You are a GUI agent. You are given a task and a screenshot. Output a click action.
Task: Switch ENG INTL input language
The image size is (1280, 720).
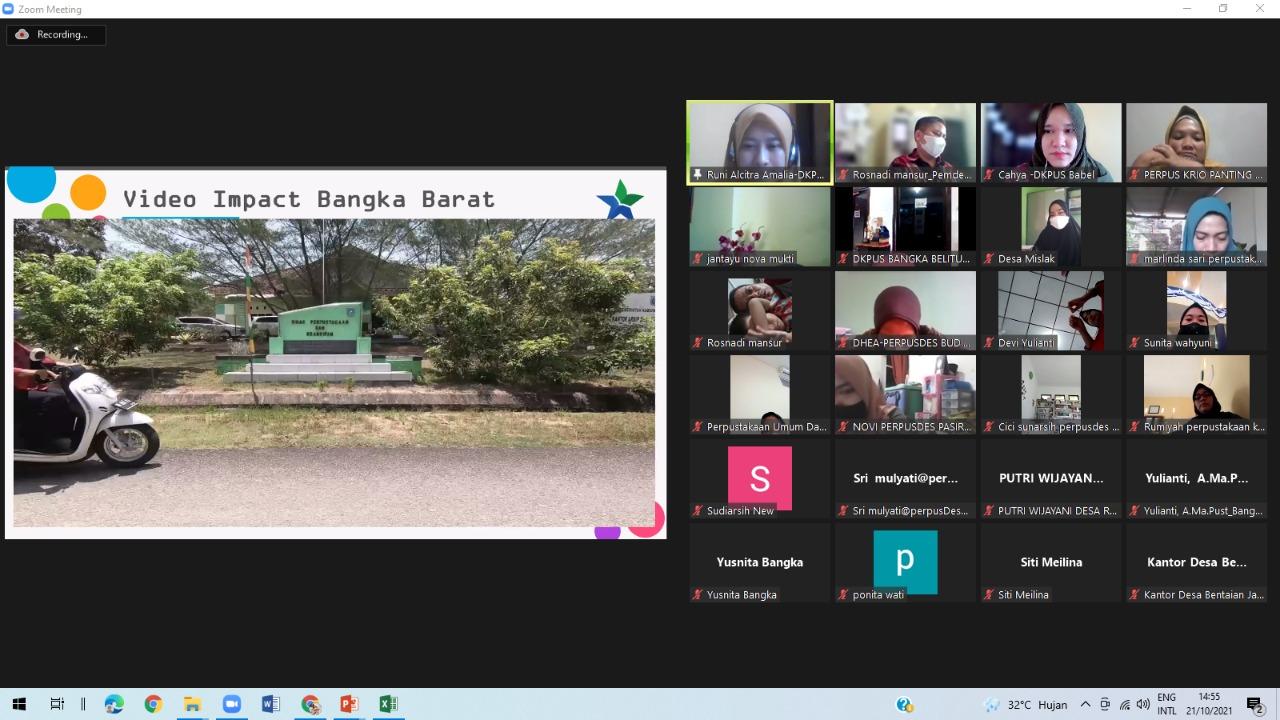coord(1167,704)
